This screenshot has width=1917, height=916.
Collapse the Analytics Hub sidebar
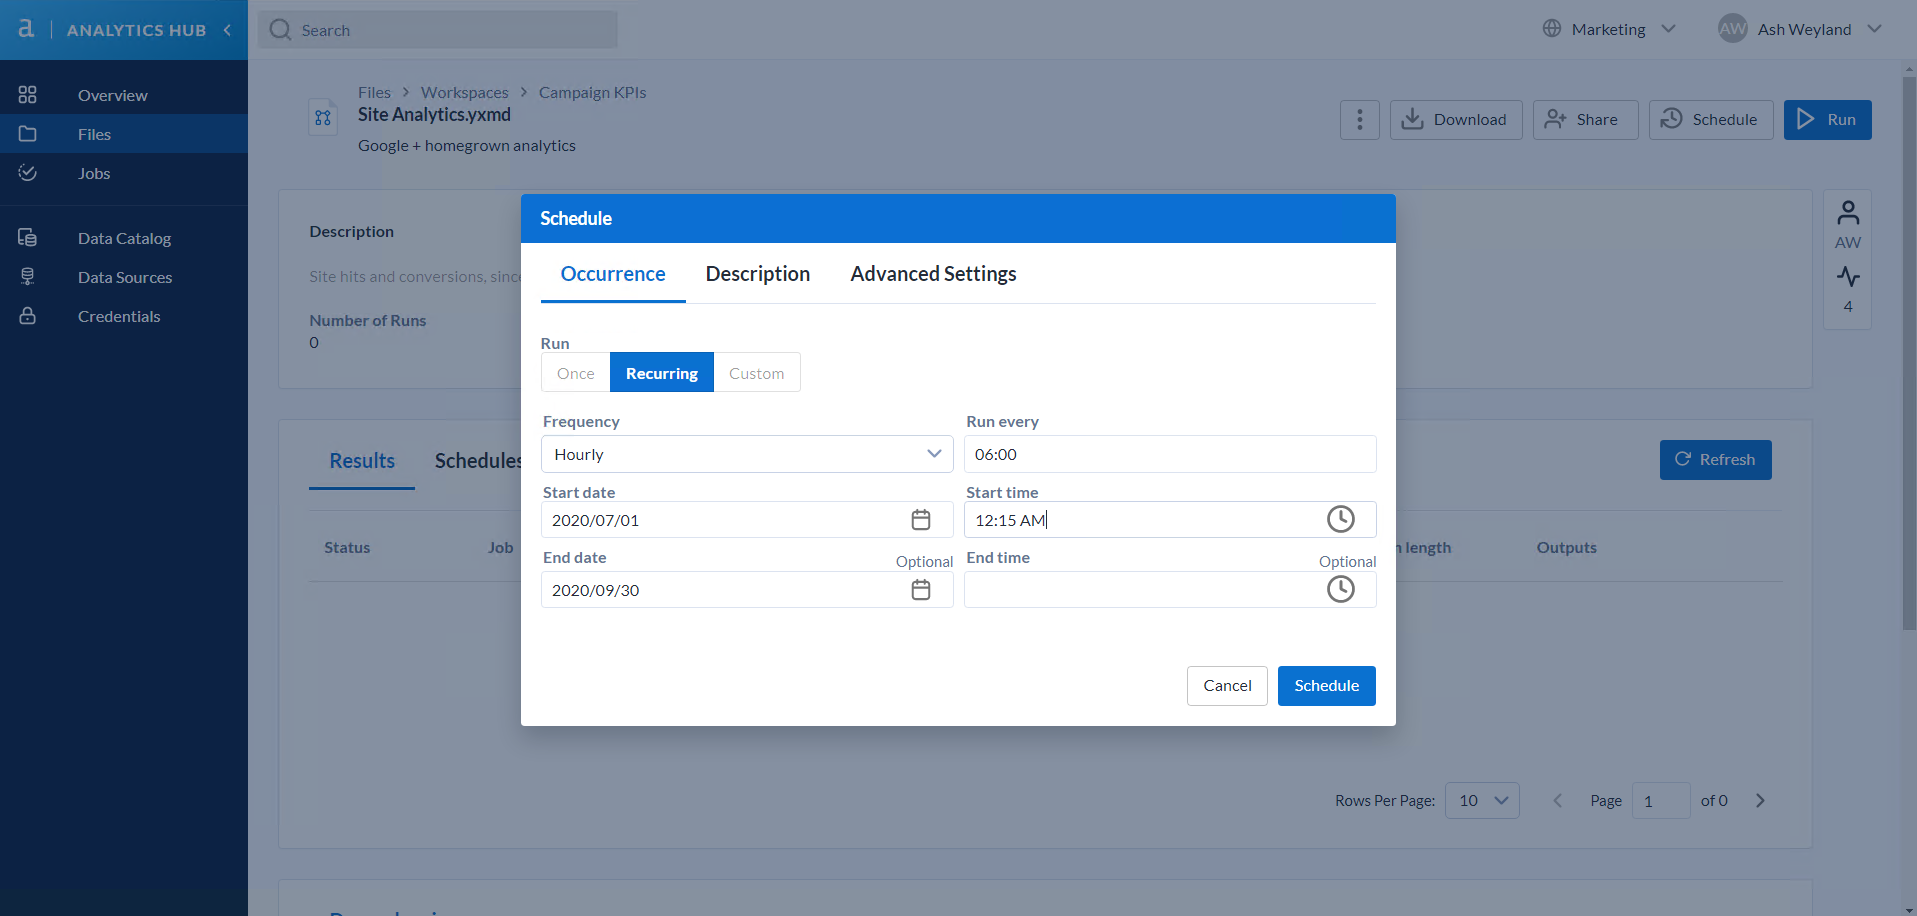click(x=227, y=29)
